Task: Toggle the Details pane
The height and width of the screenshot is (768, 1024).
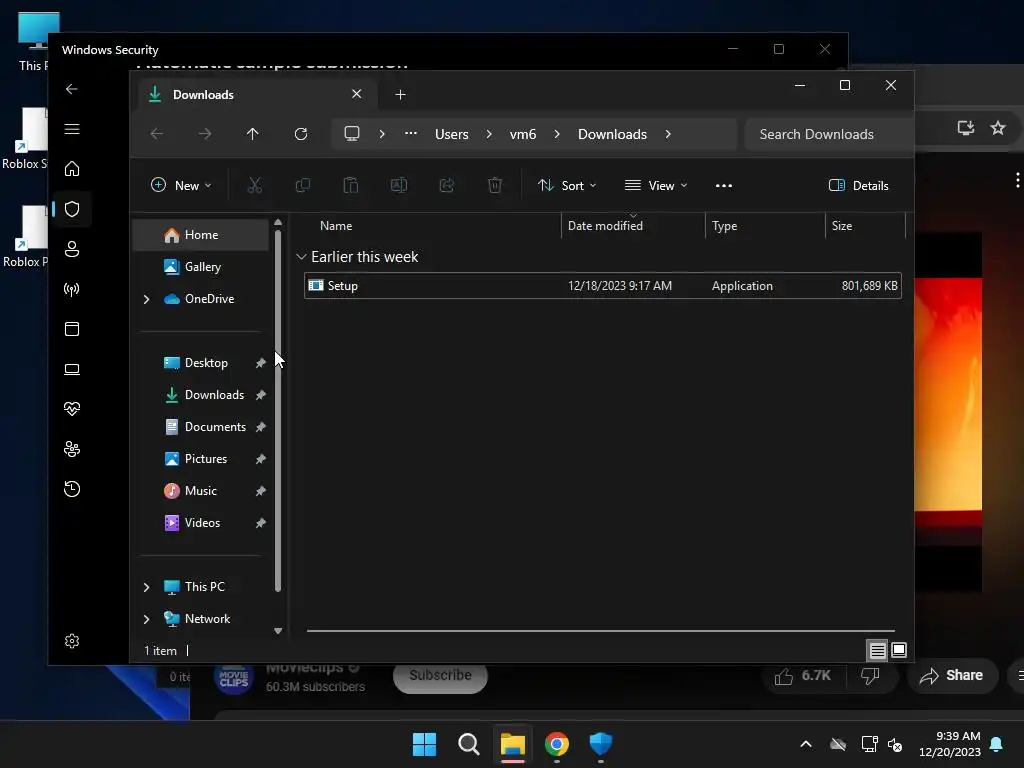Action: point(858,185)
